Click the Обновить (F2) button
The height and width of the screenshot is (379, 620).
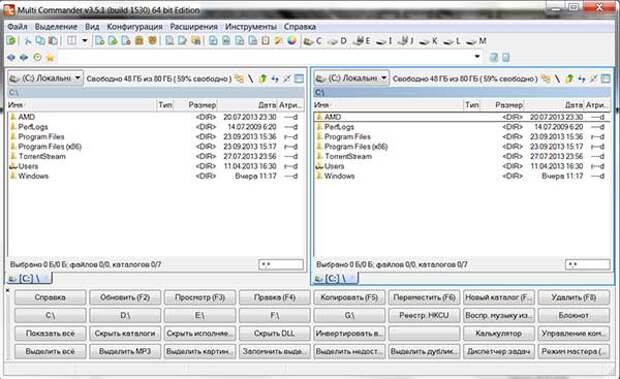pyautogui.click(x=125, y=297)
